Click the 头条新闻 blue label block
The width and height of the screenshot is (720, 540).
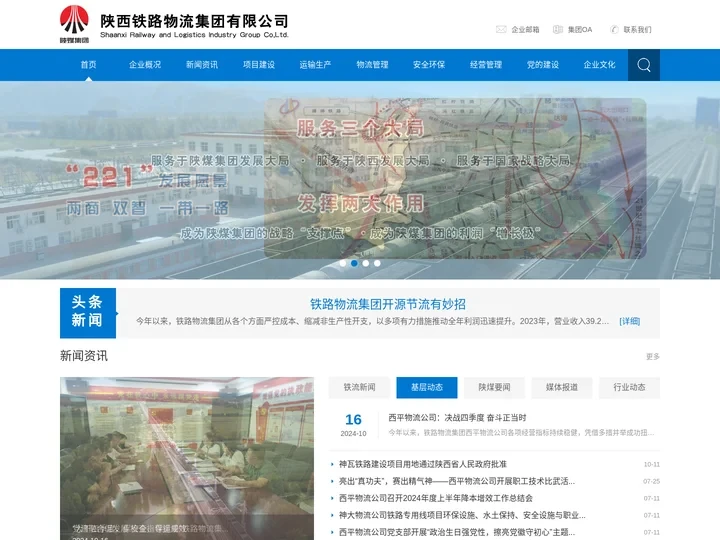tap(88, 313)
